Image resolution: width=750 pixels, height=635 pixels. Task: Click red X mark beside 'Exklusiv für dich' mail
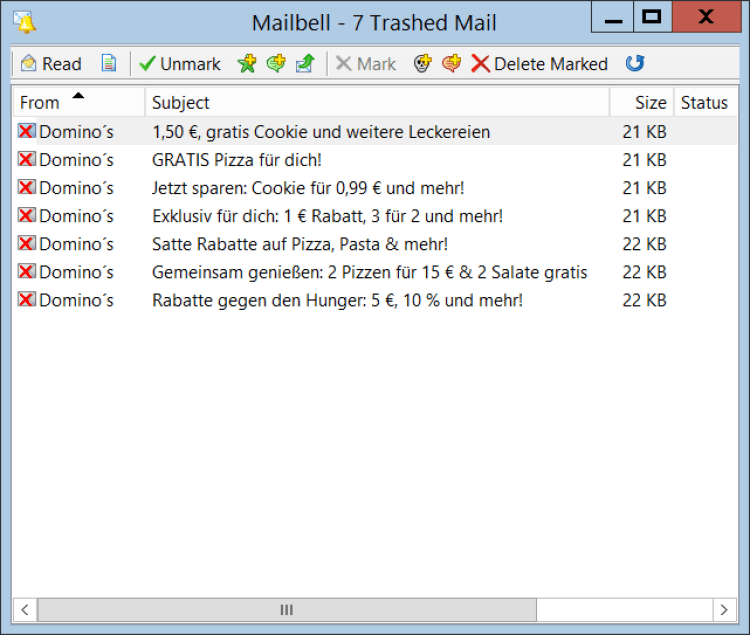click(27, 215)
